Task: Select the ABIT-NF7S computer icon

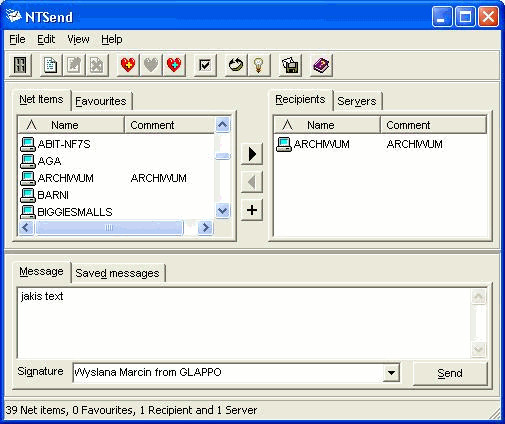Action: (x=28, y=144)
